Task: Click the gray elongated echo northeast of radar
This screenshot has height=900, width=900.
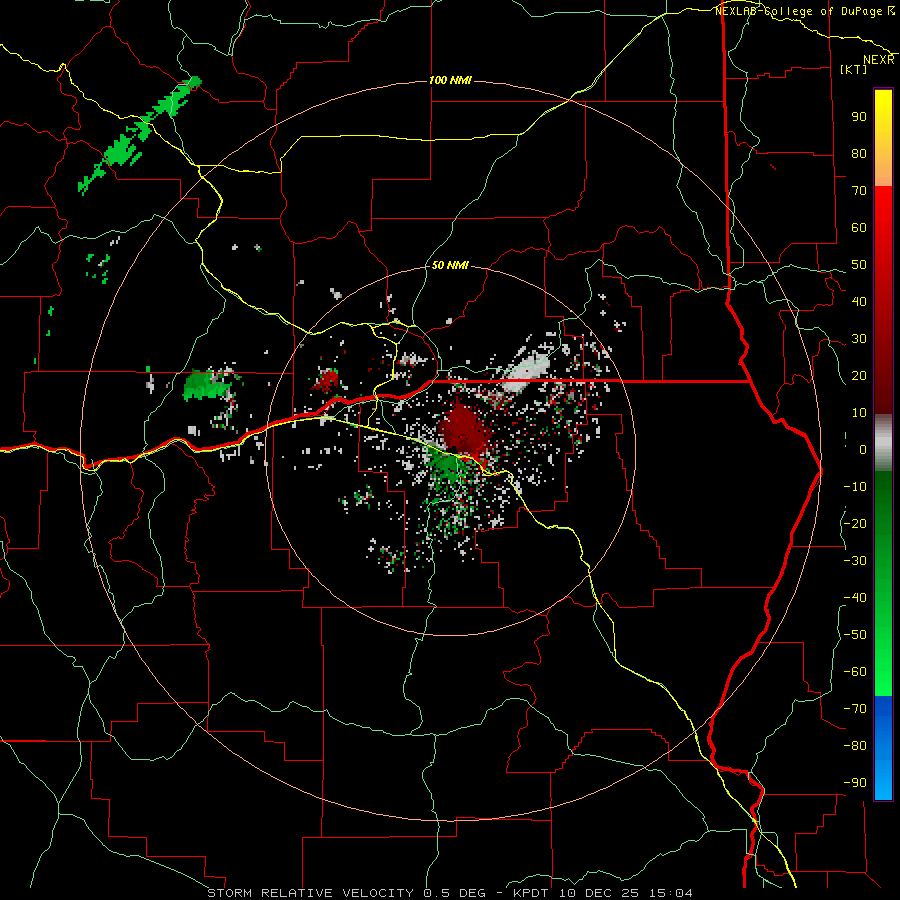Action: click(x=525, y=373)
